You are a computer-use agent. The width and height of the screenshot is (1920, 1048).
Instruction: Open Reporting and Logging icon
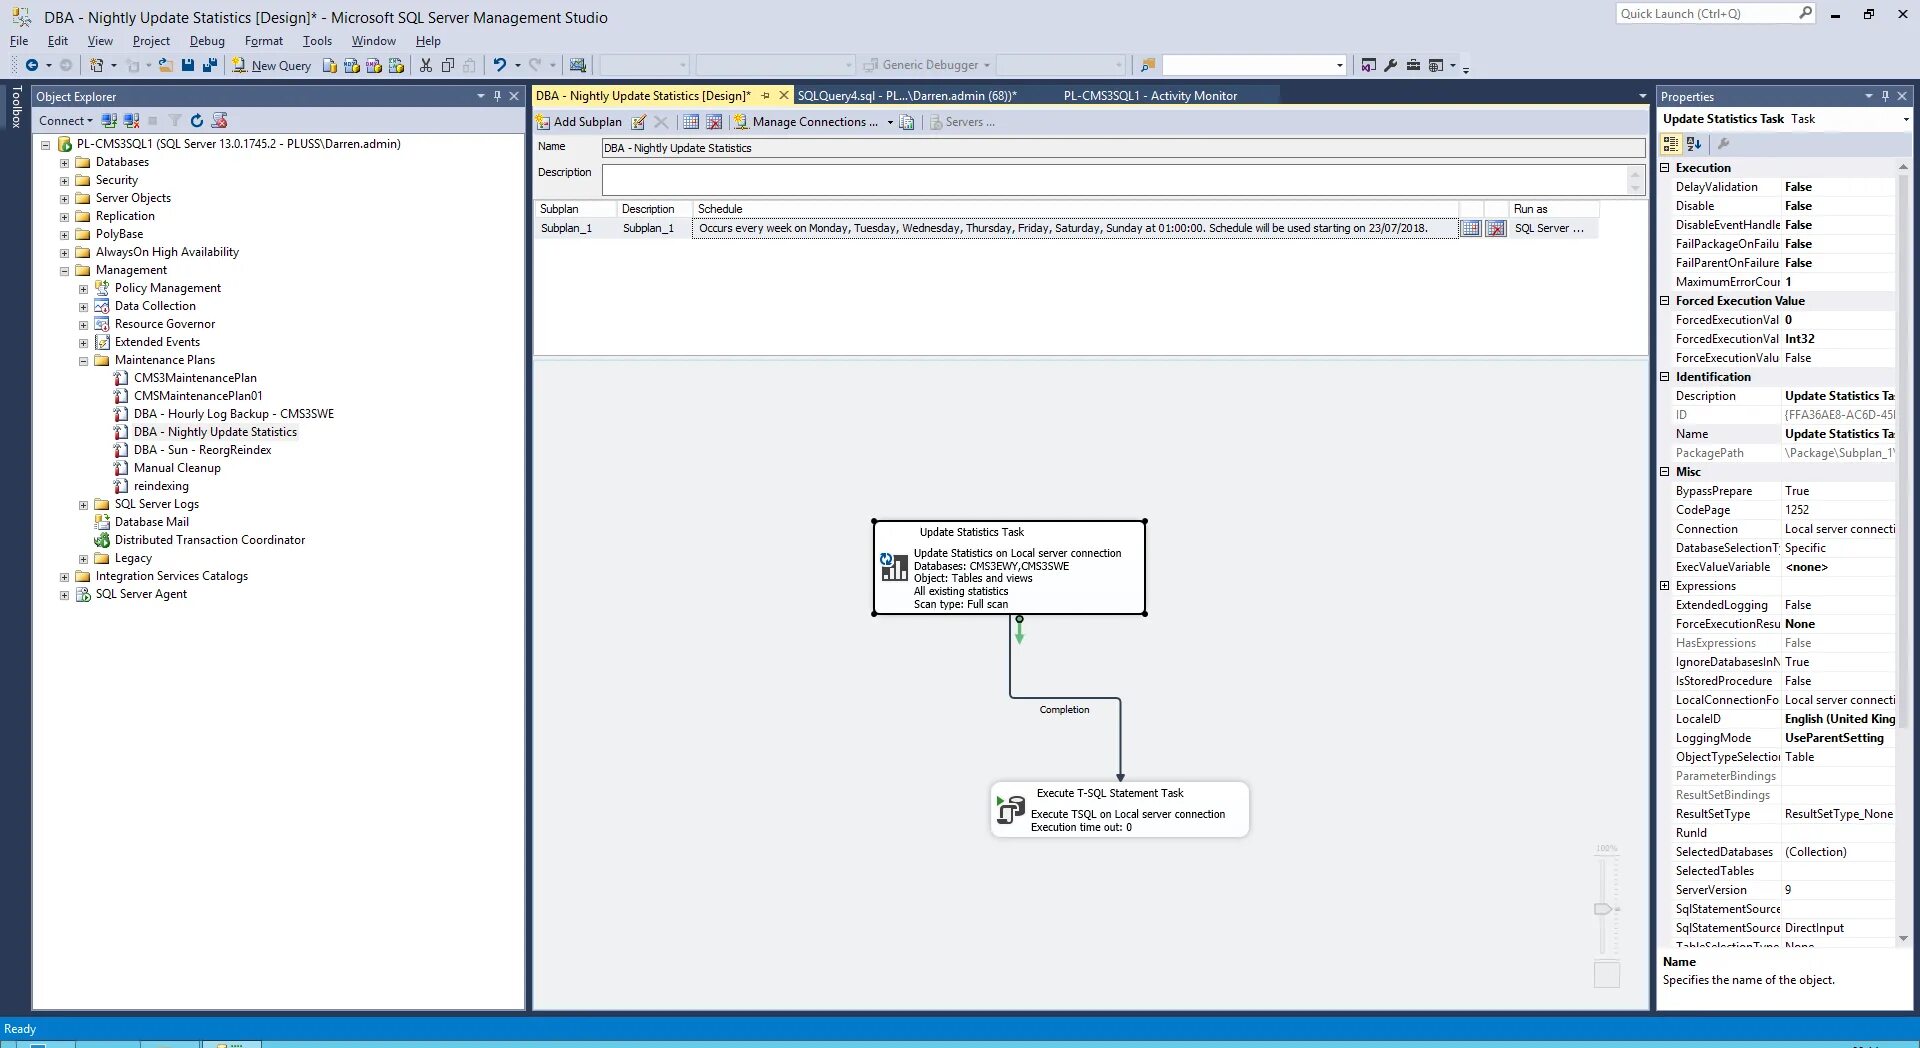[x=907, y=122]
